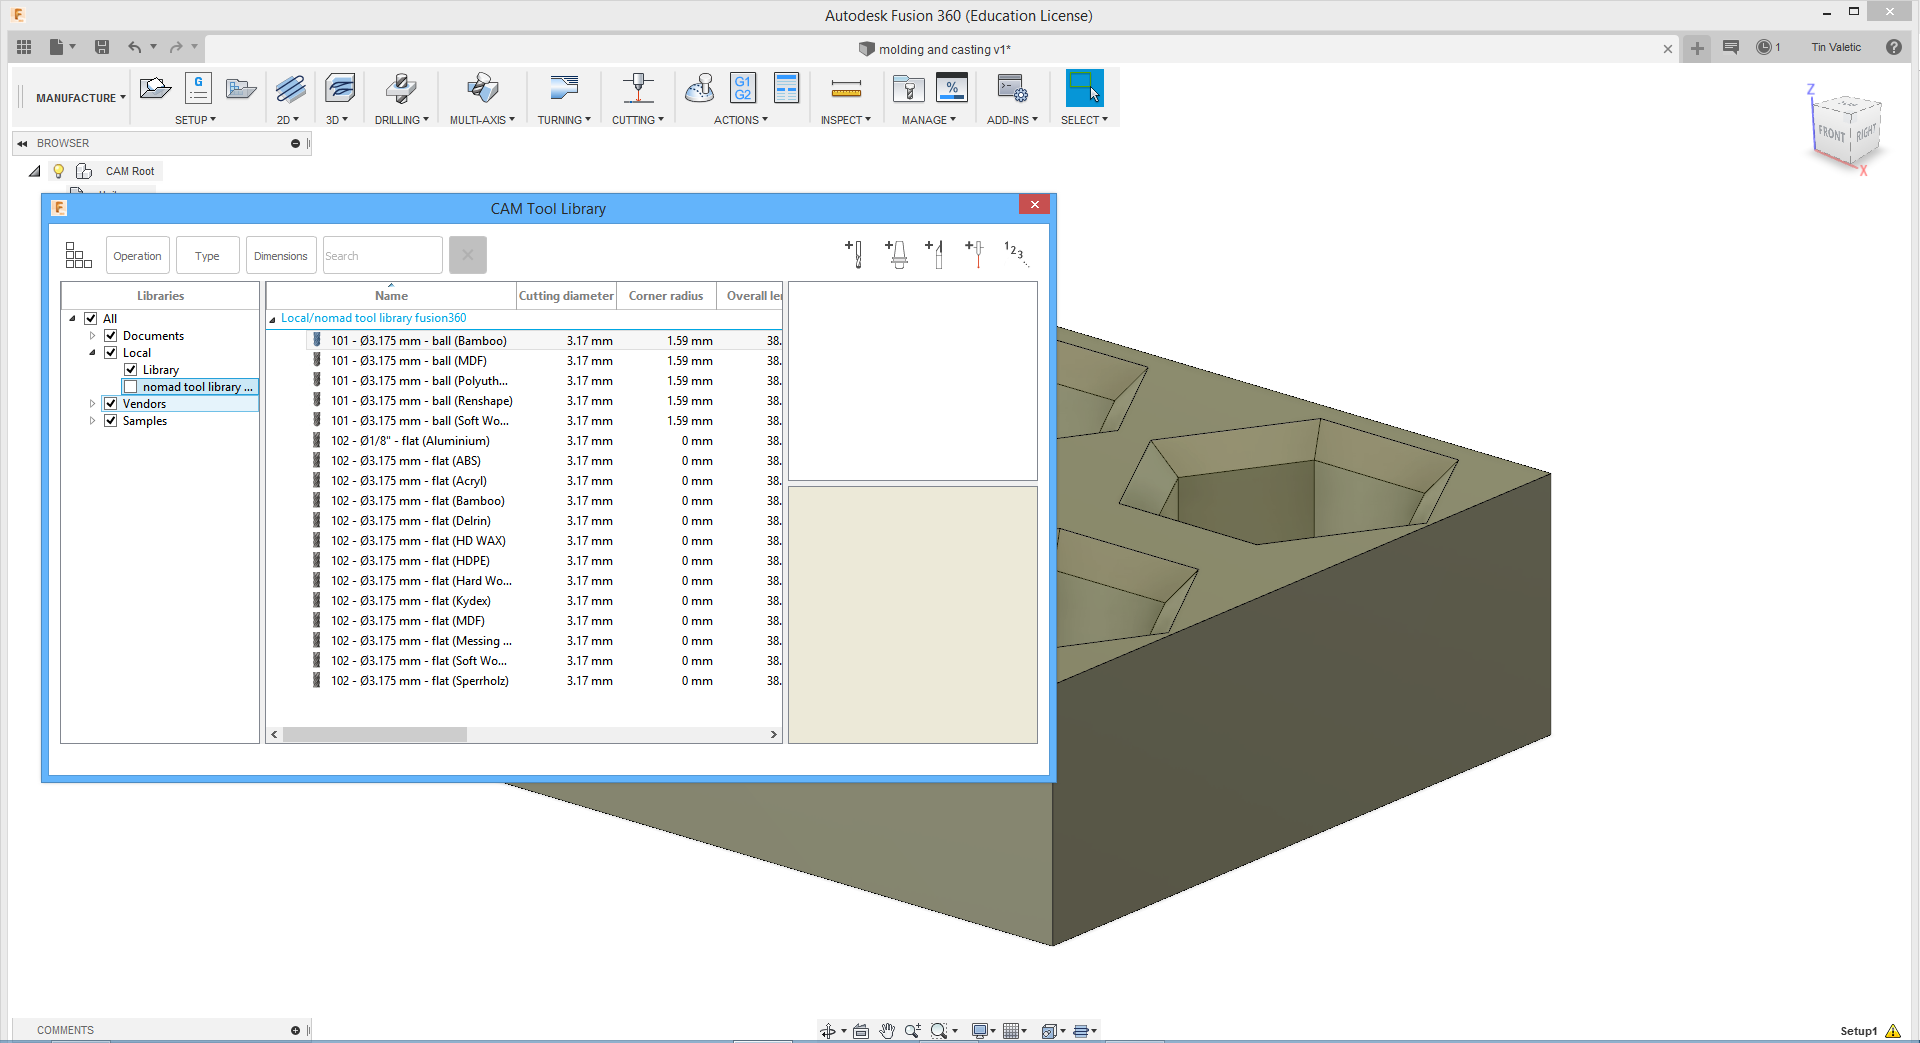
Task: Click the Search field in Tool Library
Action: (x=383, y=256)
